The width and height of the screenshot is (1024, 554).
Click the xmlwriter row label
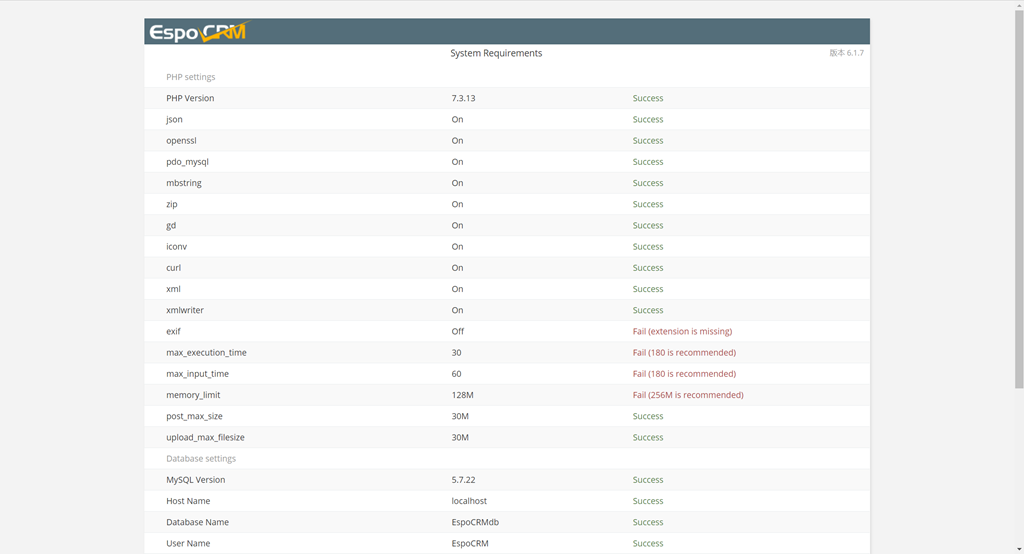185,310
